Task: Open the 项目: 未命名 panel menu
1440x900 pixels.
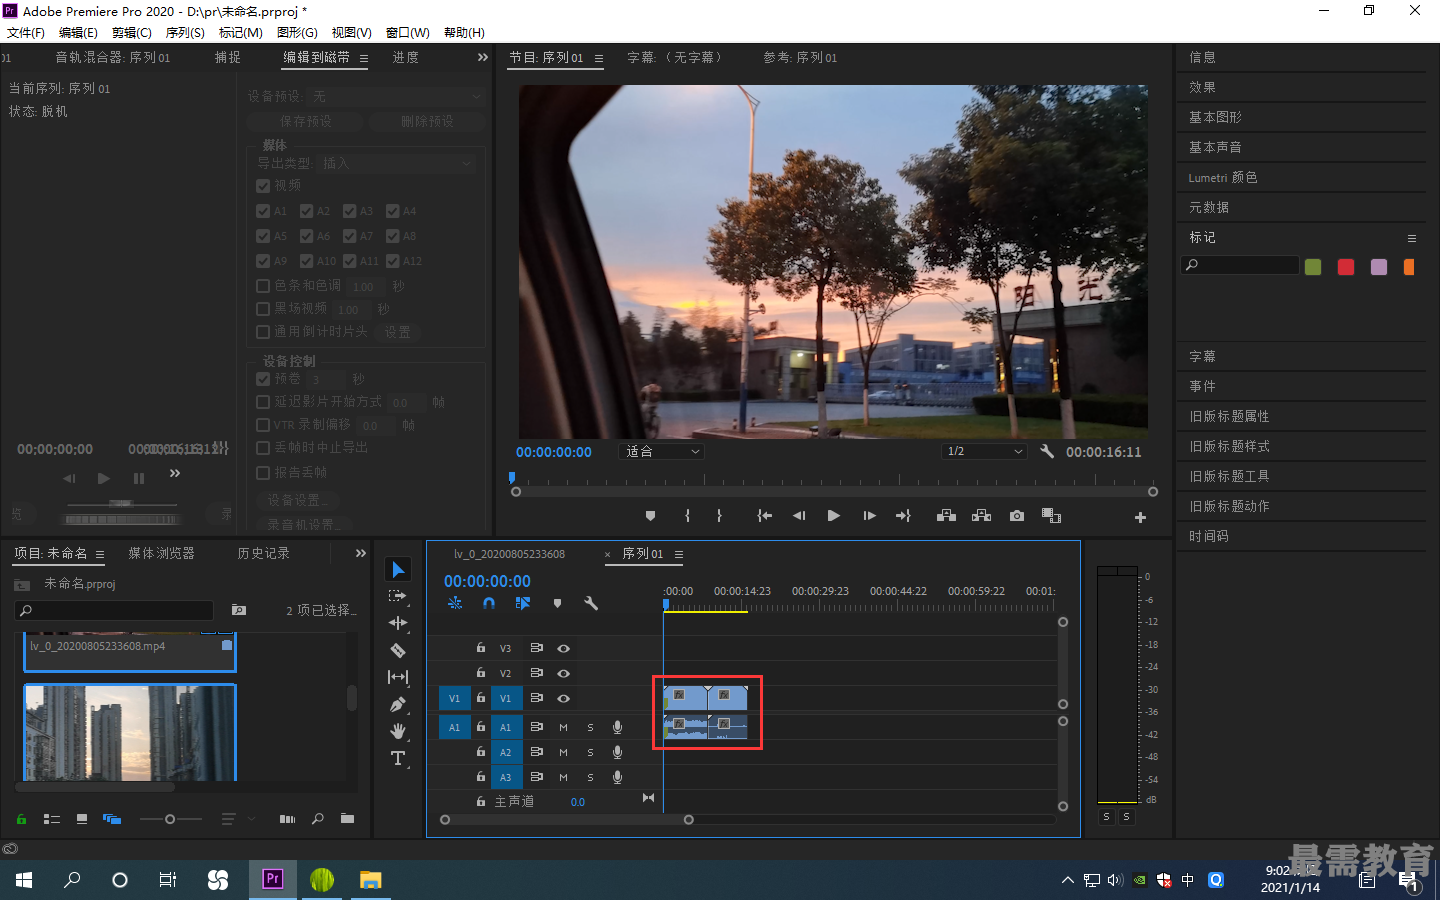Action: (100, 554)
